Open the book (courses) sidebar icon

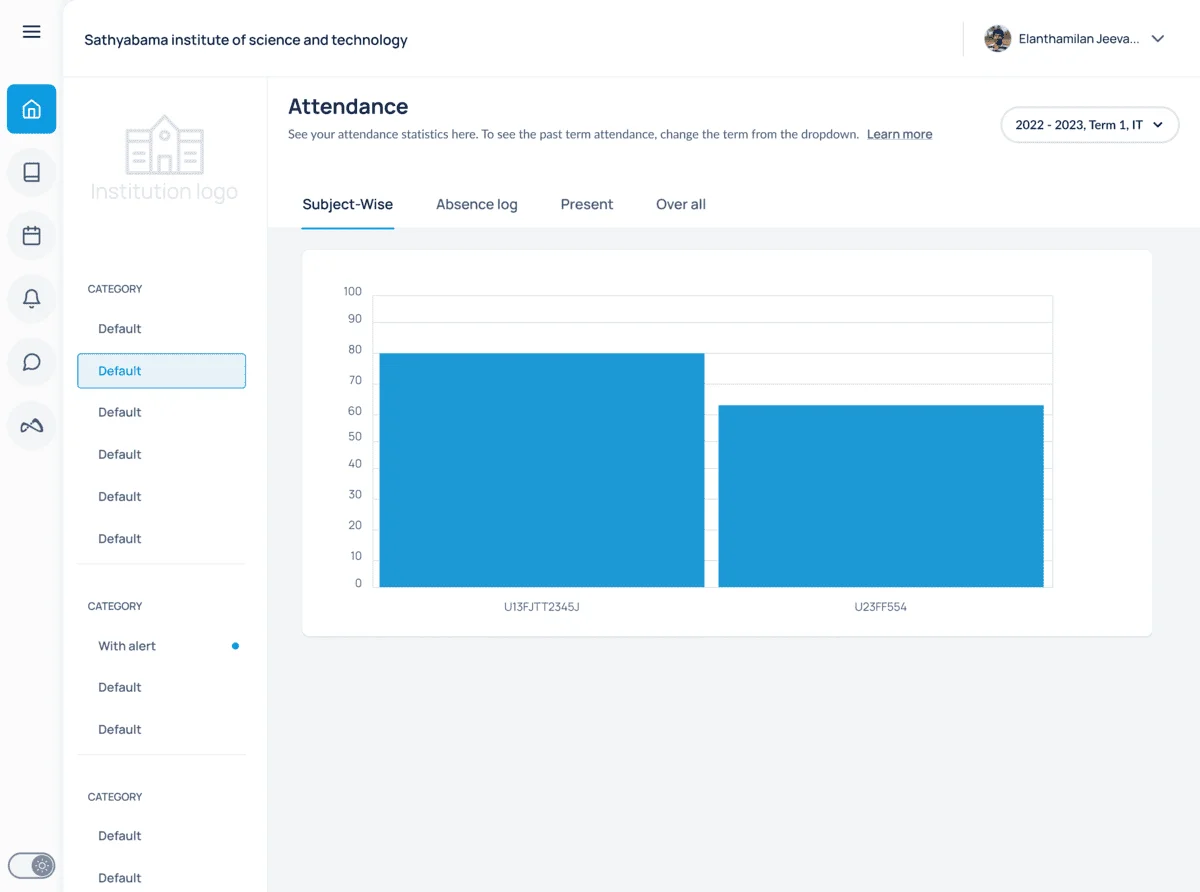click(31, 173)
